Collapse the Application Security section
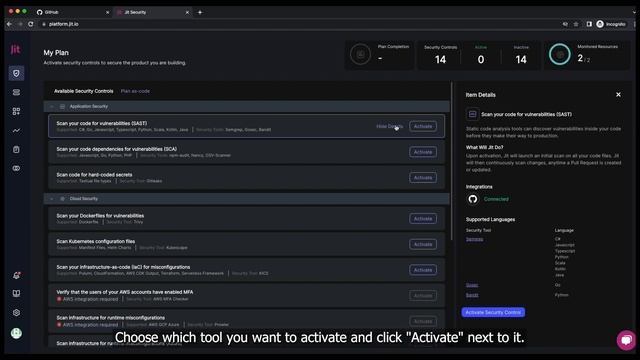 [x=51, y=107]
